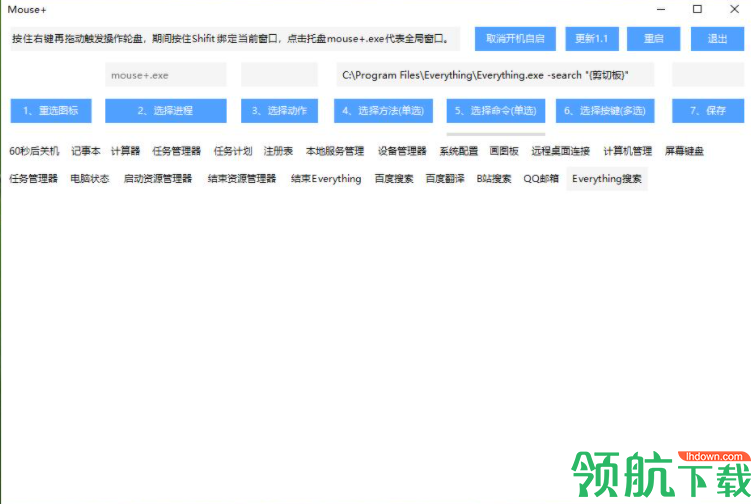Select the highlighted Everything搜索 command

(607, 179)
